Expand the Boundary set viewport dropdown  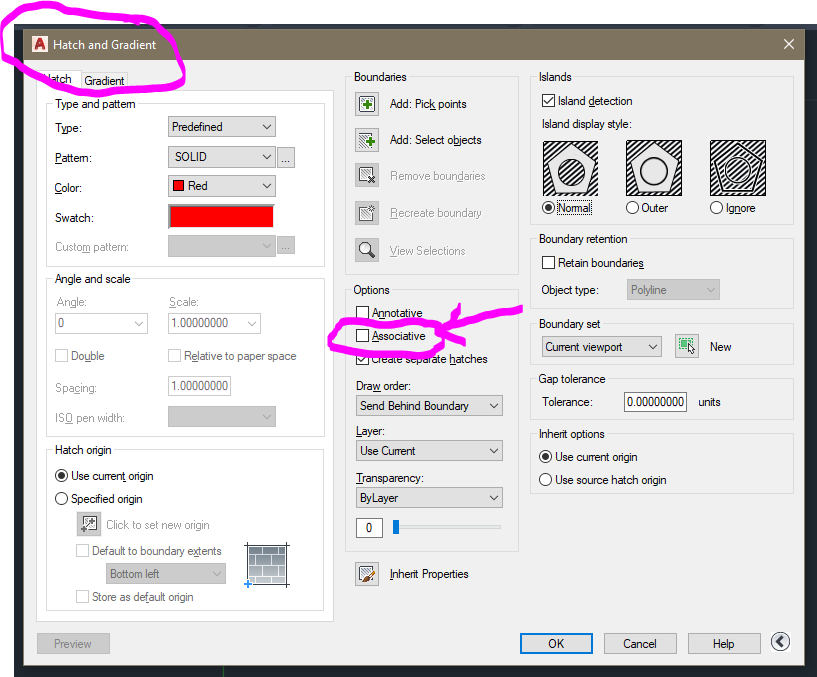[600, 346]
